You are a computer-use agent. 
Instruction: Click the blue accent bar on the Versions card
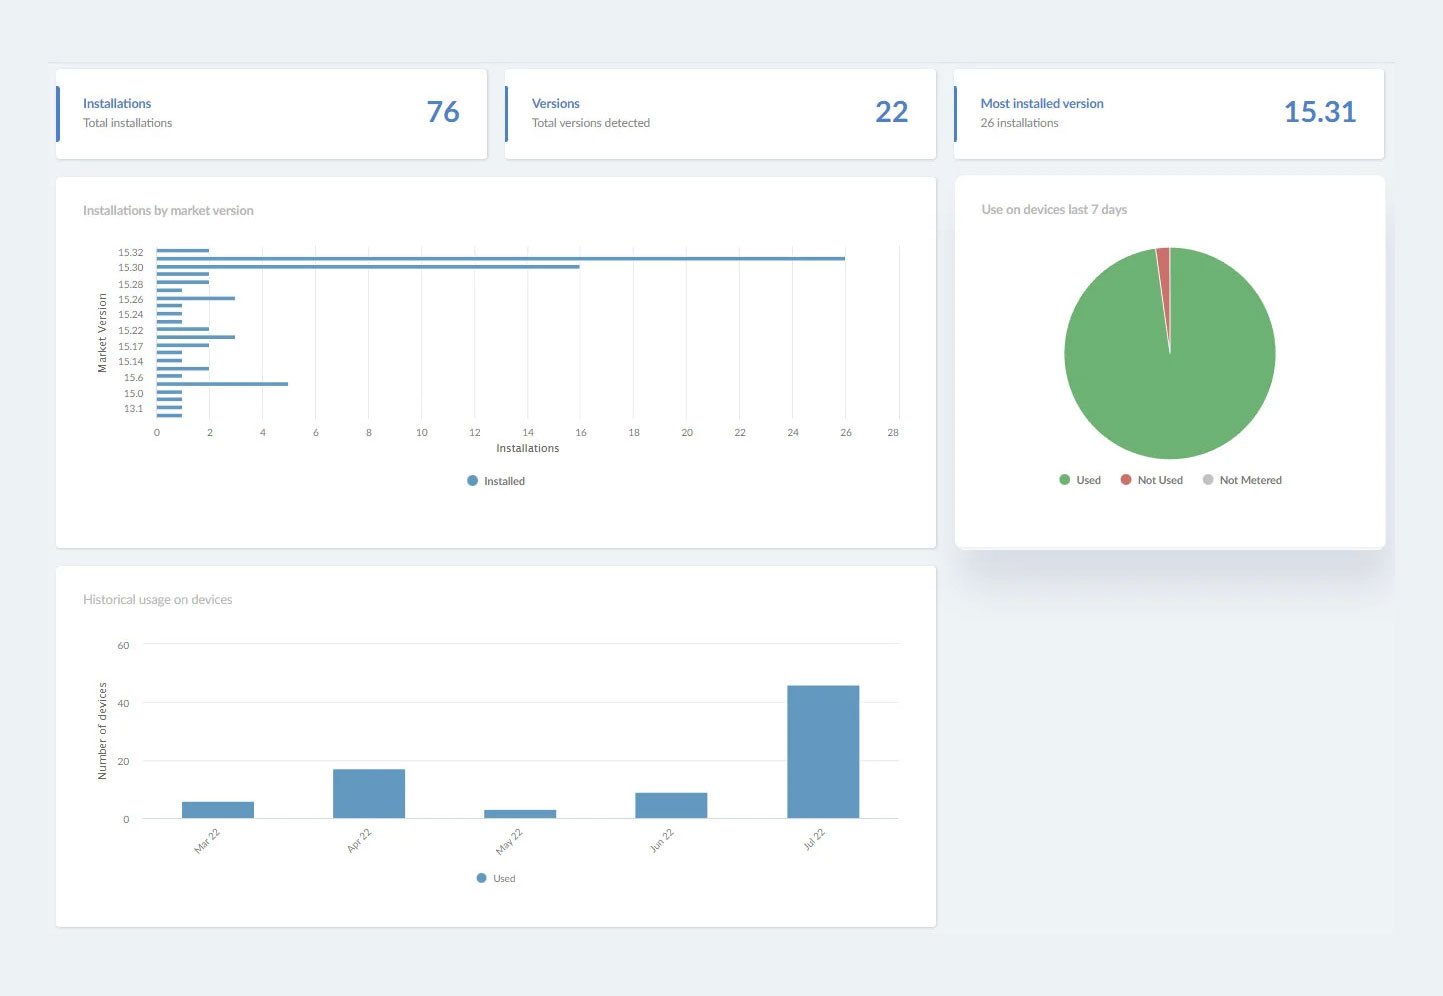click(507, 113)
